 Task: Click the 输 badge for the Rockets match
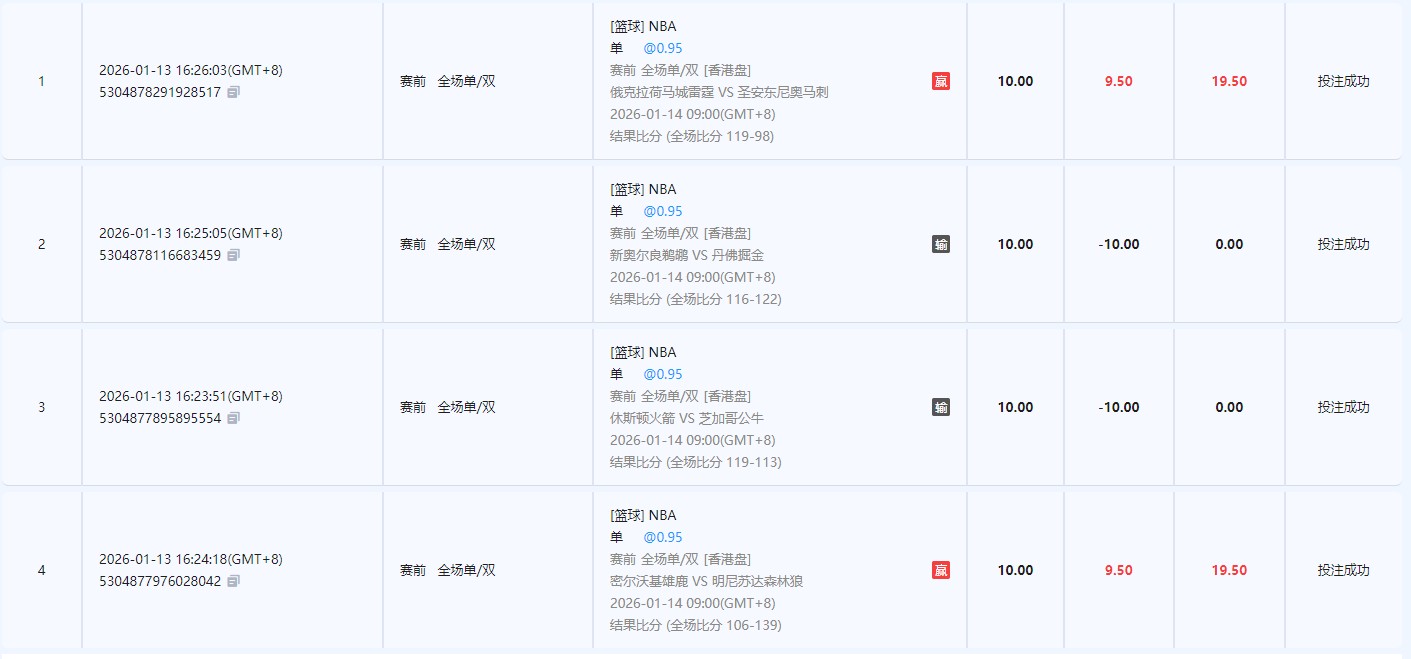click(940, 407)
